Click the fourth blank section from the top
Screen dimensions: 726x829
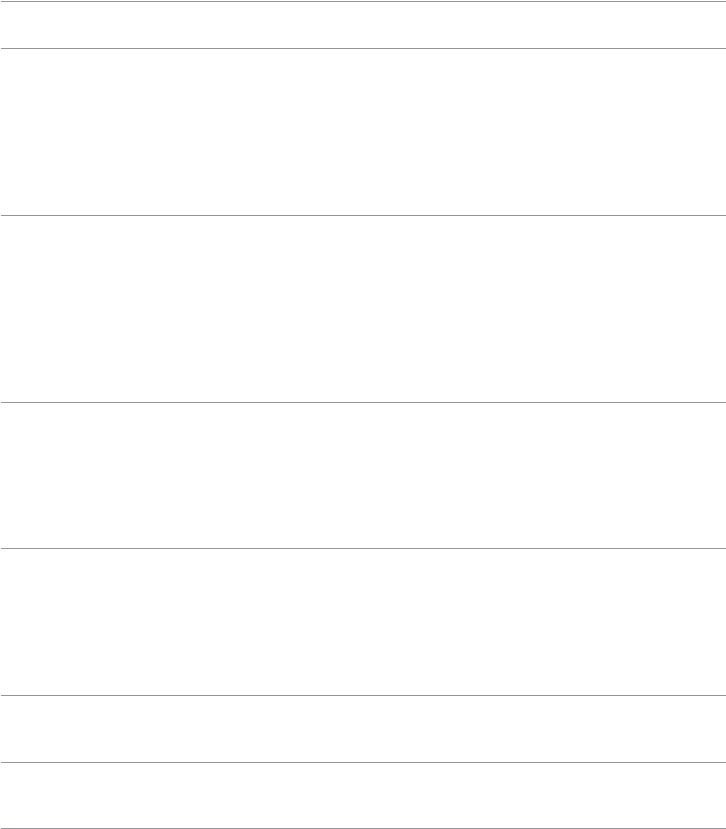click(363, 475)
